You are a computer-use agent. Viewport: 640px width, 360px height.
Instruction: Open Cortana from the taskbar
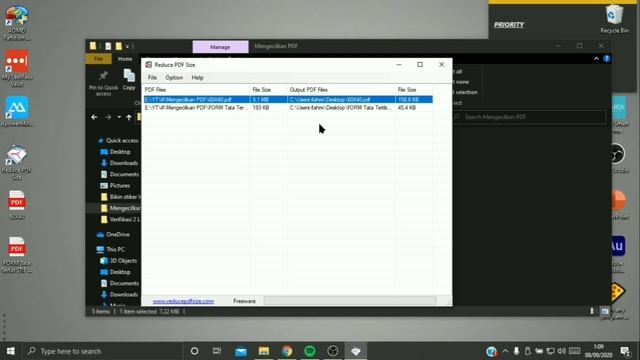194,351
